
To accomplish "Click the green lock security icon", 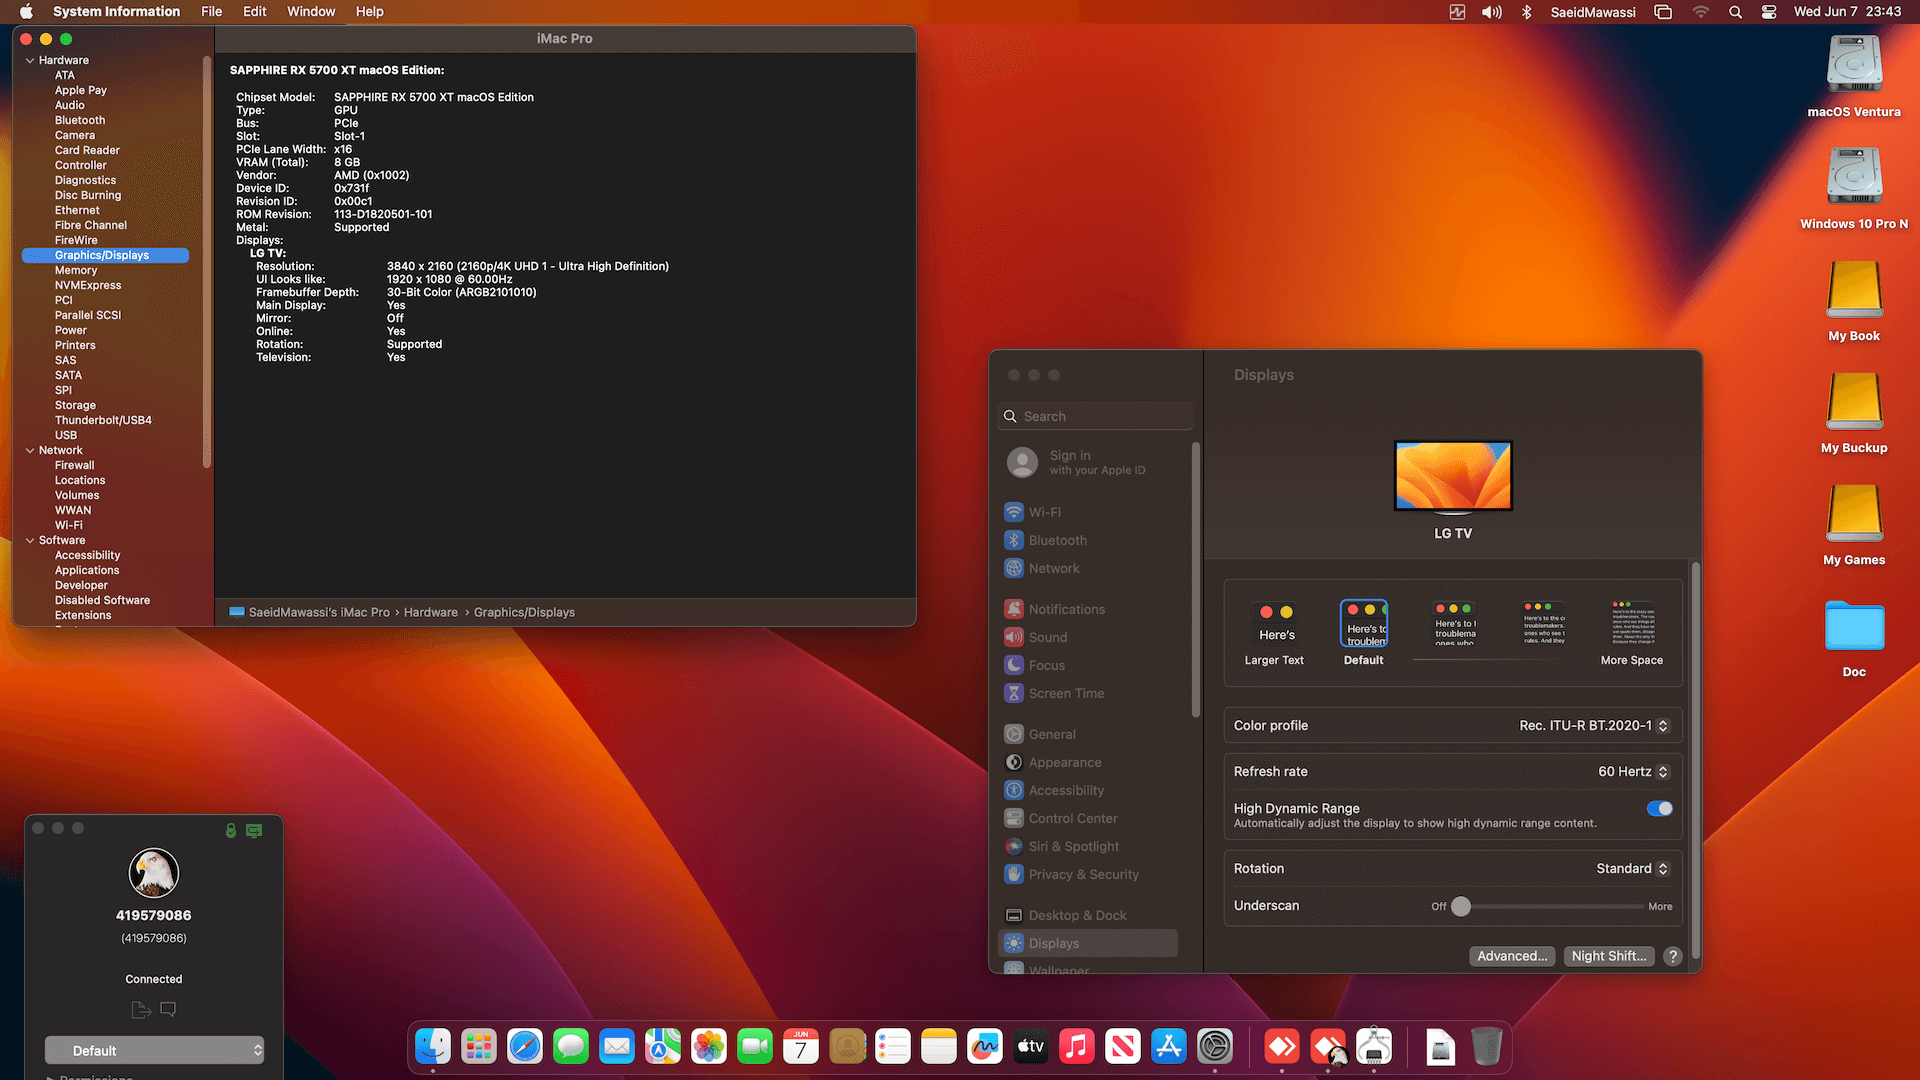I will coord(231,830).
